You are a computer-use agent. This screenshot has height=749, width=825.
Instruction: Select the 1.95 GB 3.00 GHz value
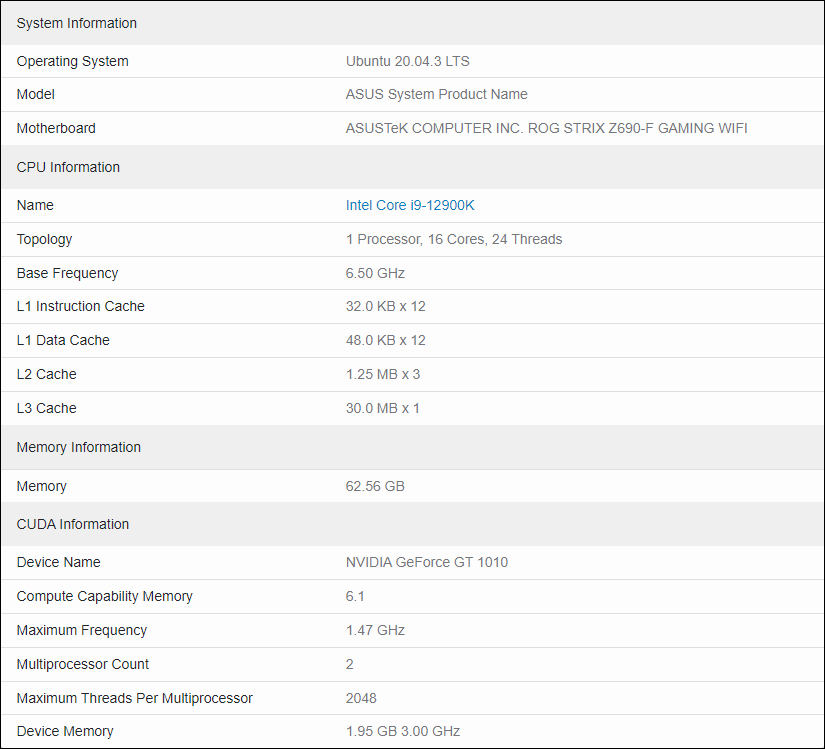(x=403, y=731)
